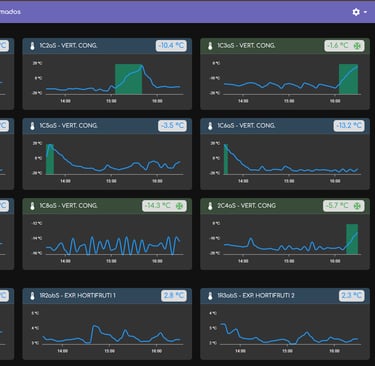Screen dimensions: 375x366
Task: Click the green highlighted band in the 1C6aS chart
Action: (x=226, y=159)
